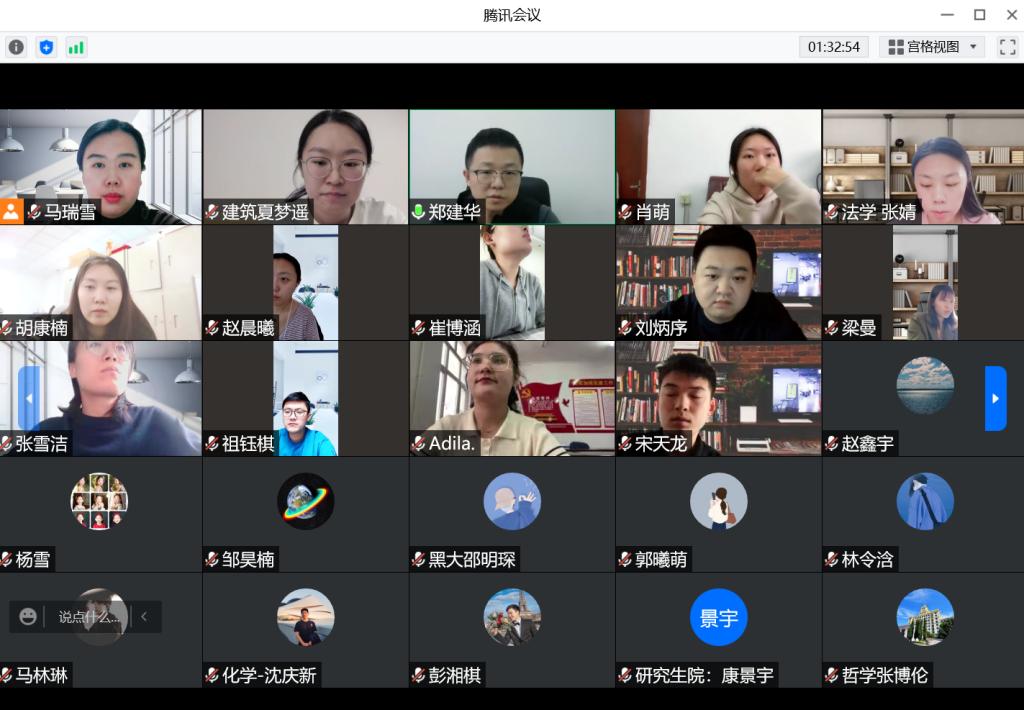Screen dimensions: 1024x710
Task: Click the blue 景宇 avatar circle
Action: (x=718, y=618)
